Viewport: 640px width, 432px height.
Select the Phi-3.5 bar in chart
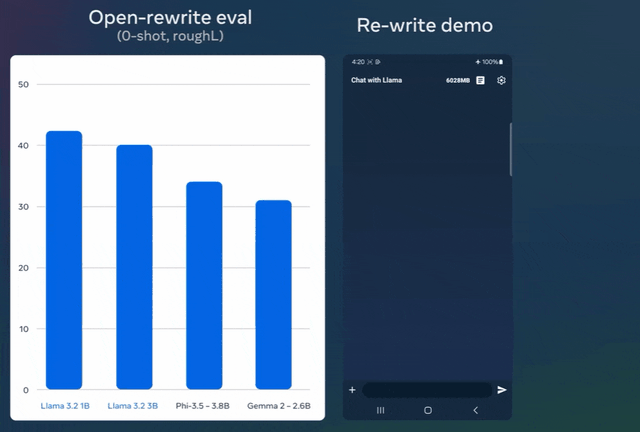coord(204,285)
